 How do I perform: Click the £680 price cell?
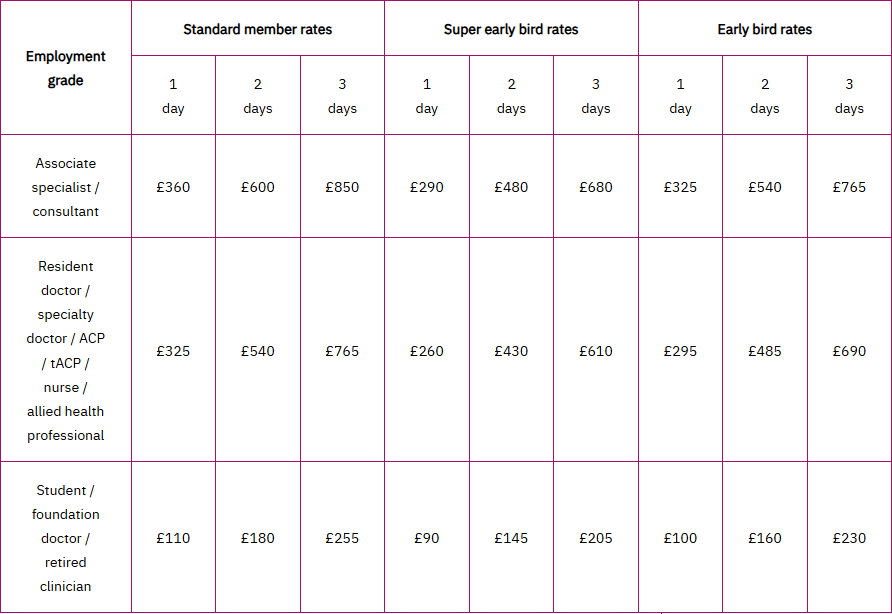[596, 187]
